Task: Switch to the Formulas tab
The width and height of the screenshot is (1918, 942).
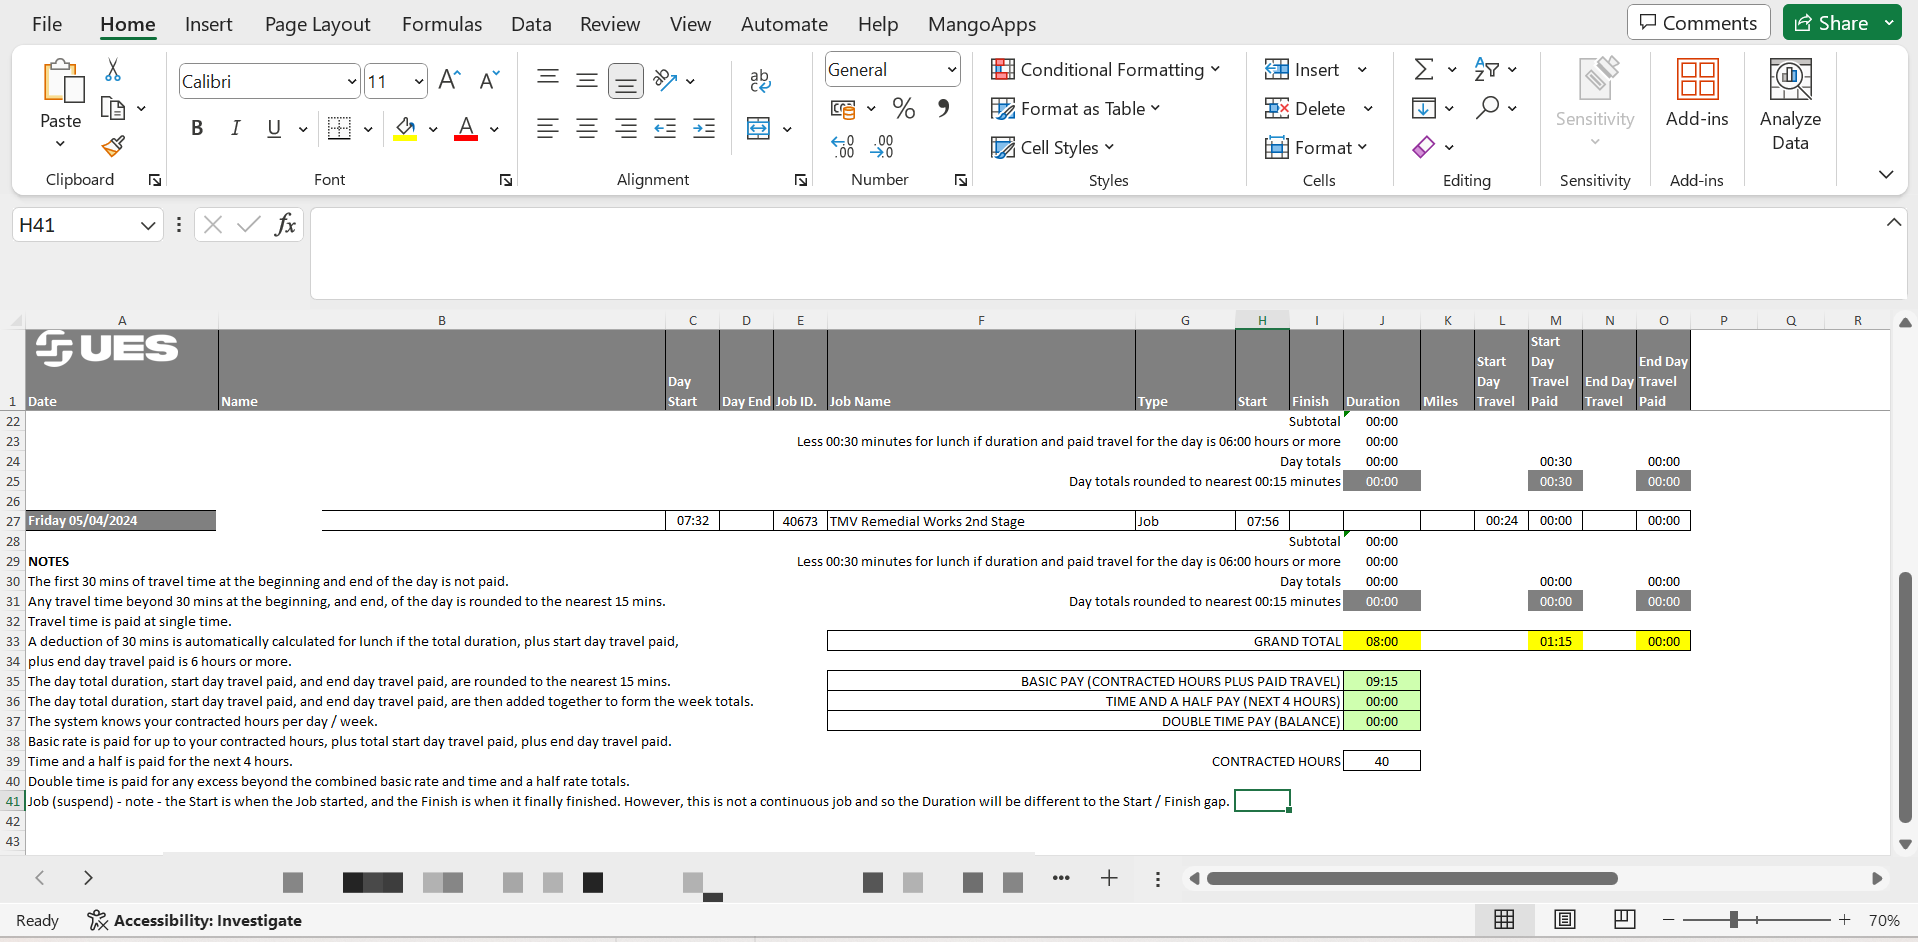Action: click(442, 24)
